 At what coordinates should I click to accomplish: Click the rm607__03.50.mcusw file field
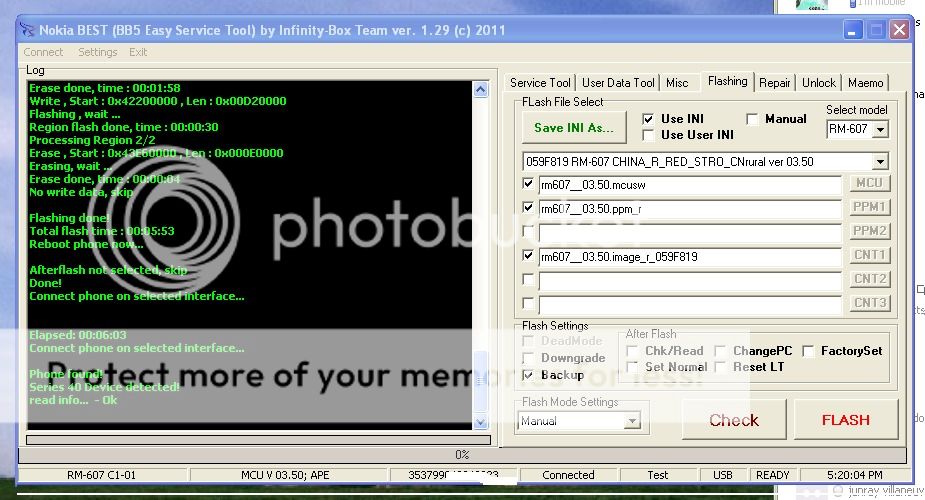[x=689, y=183]
